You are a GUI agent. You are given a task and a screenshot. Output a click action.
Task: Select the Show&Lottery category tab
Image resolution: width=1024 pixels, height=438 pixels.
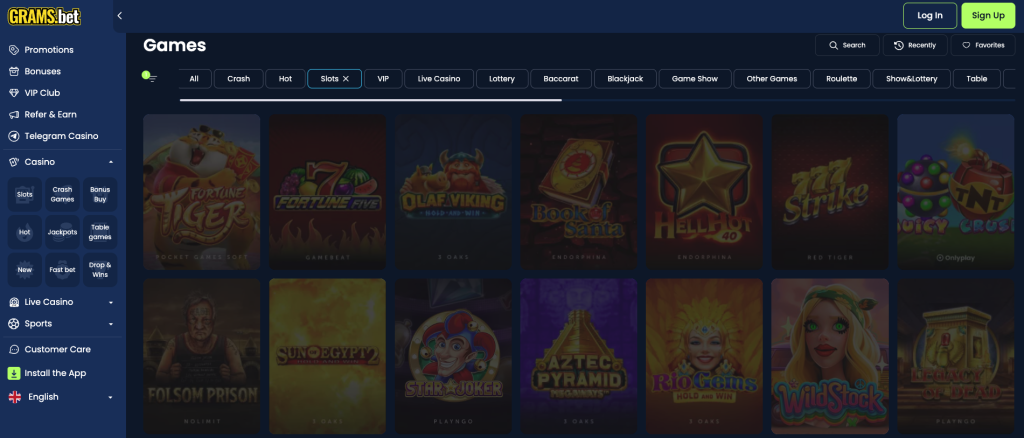(912, 78)
